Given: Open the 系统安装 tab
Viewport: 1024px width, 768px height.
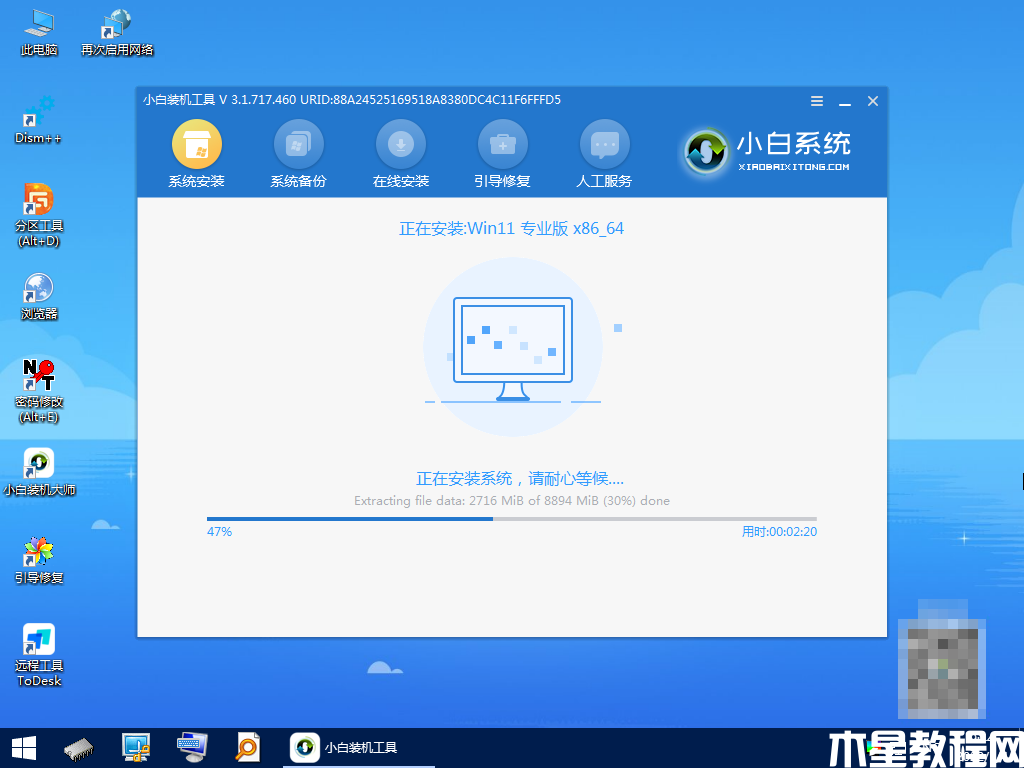Looking at the screenshot, I should tap(197, 155).
